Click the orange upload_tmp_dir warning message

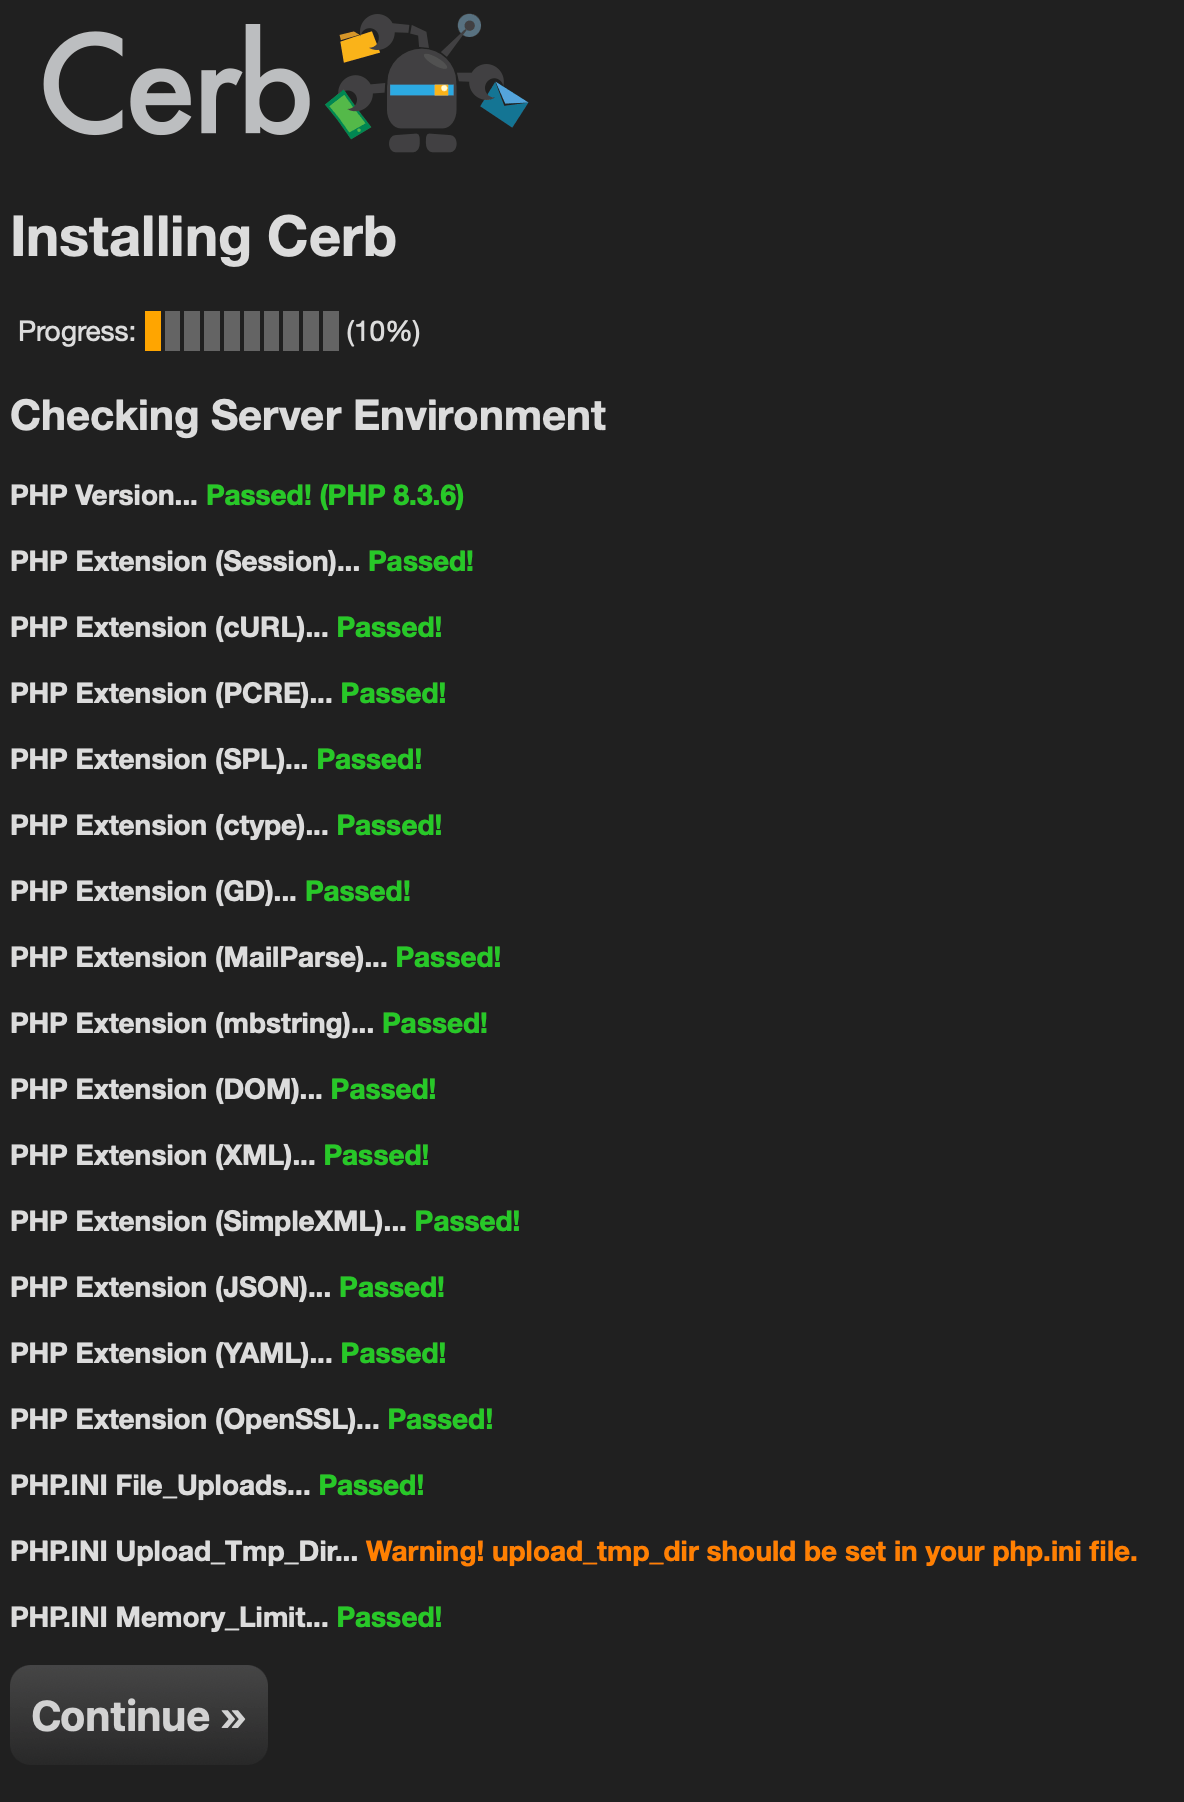click(x=752, y=1551)
